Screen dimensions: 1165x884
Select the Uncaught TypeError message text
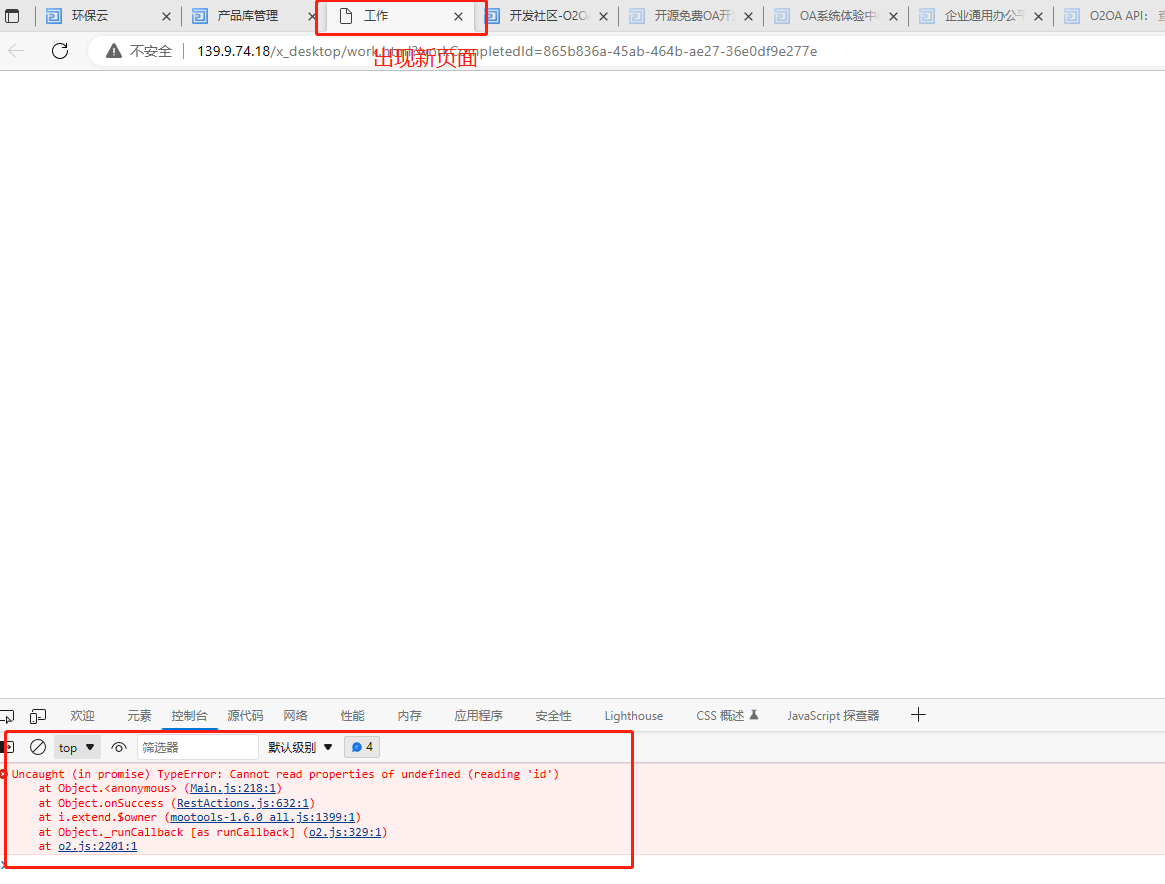tap(285, 774)
